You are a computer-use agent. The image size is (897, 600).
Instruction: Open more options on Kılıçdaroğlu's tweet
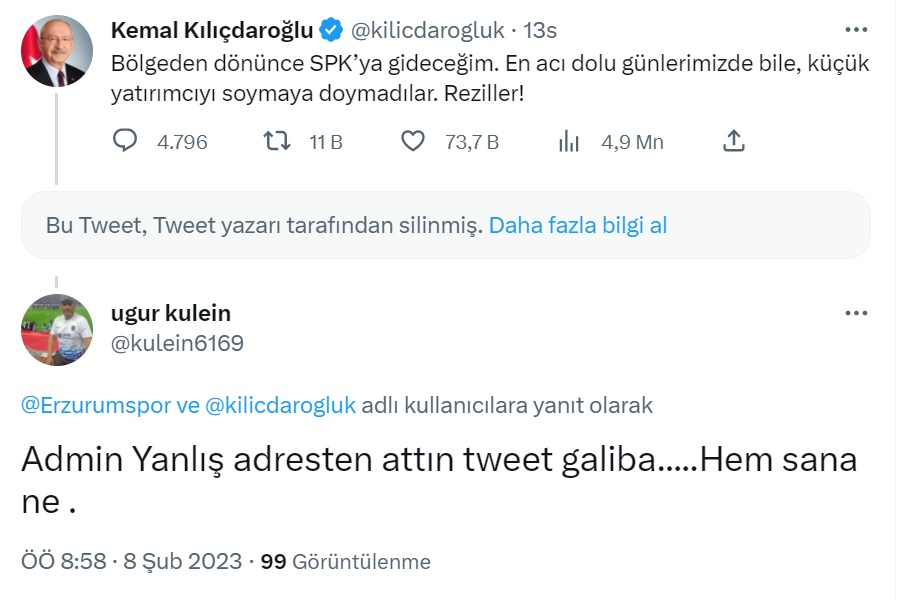857,30
